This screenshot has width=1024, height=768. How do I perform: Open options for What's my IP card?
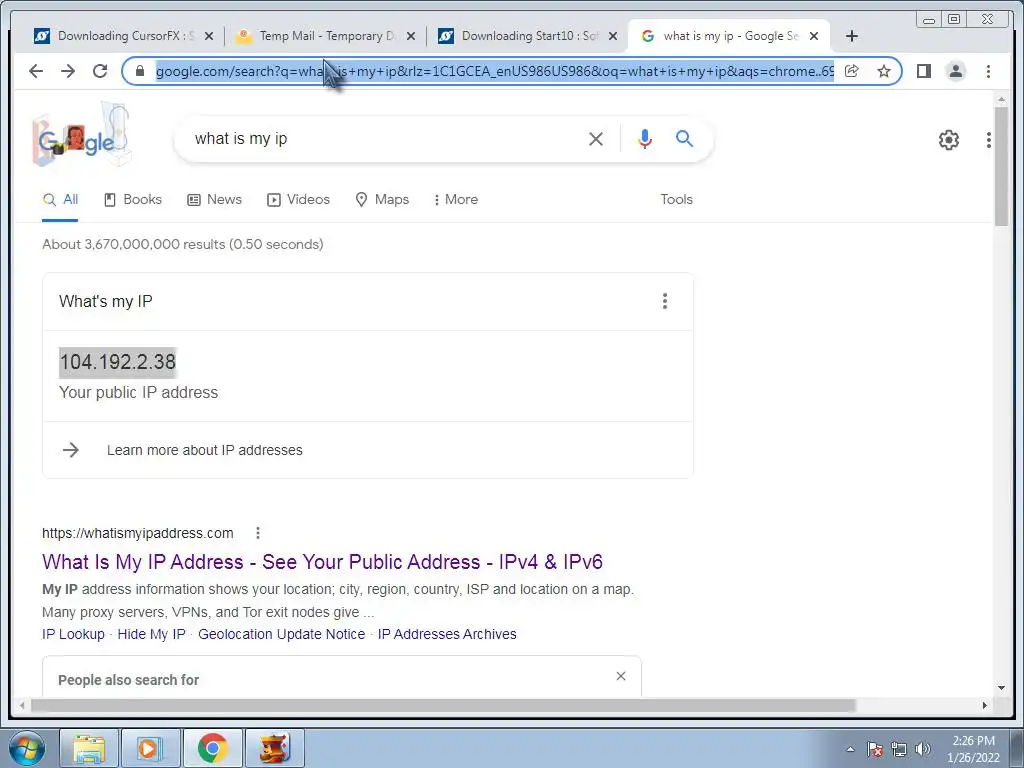[x=665, y=301]
